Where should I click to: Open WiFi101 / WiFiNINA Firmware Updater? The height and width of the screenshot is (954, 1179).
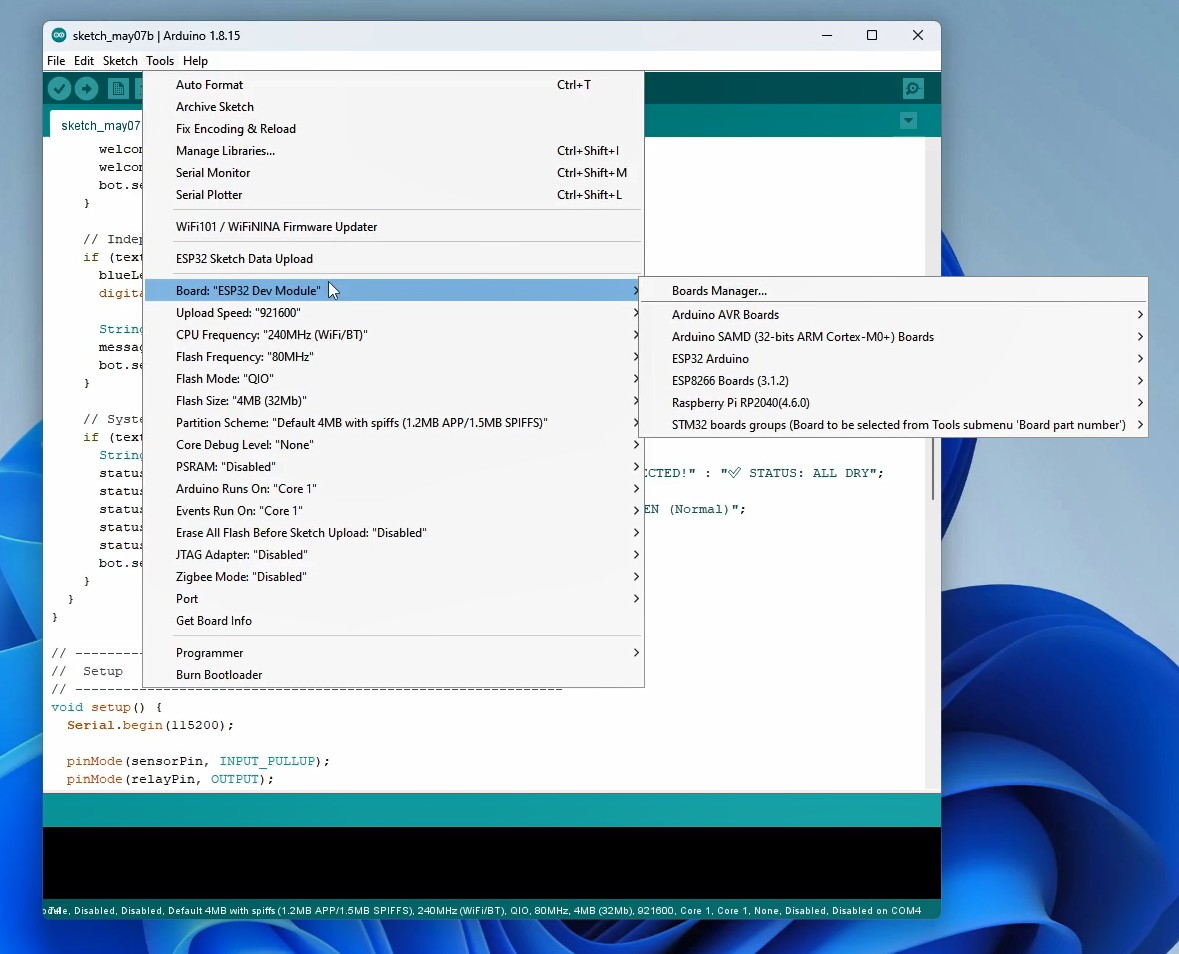[393, 226]
